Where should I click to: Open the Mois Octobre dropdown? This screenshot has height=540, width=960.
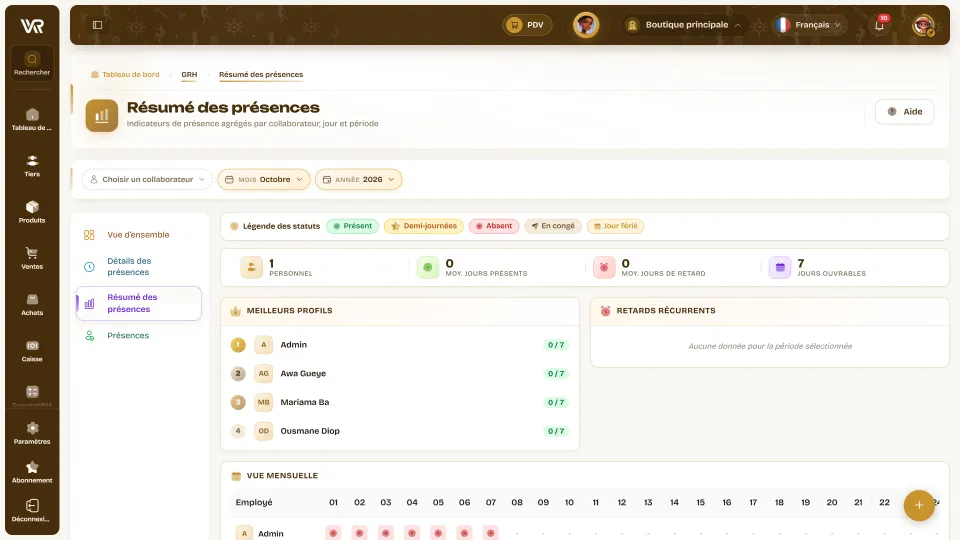click(264, 179)
